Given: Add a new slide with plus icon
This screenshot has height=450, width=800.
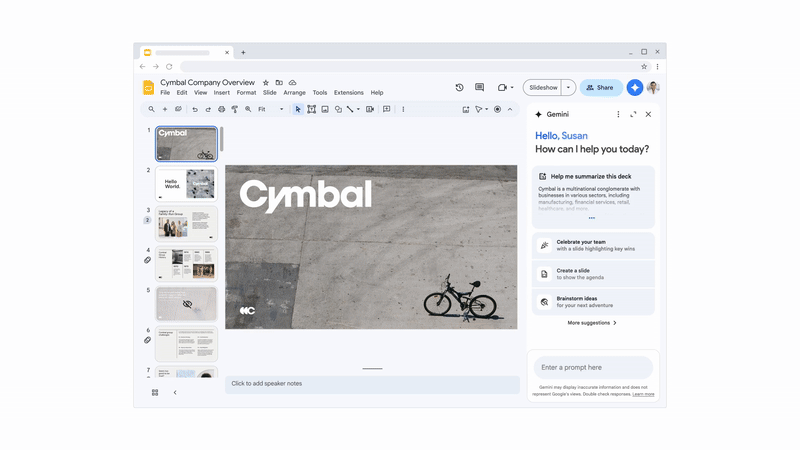Looking at the screenshot, I should (x=165, y=109).
